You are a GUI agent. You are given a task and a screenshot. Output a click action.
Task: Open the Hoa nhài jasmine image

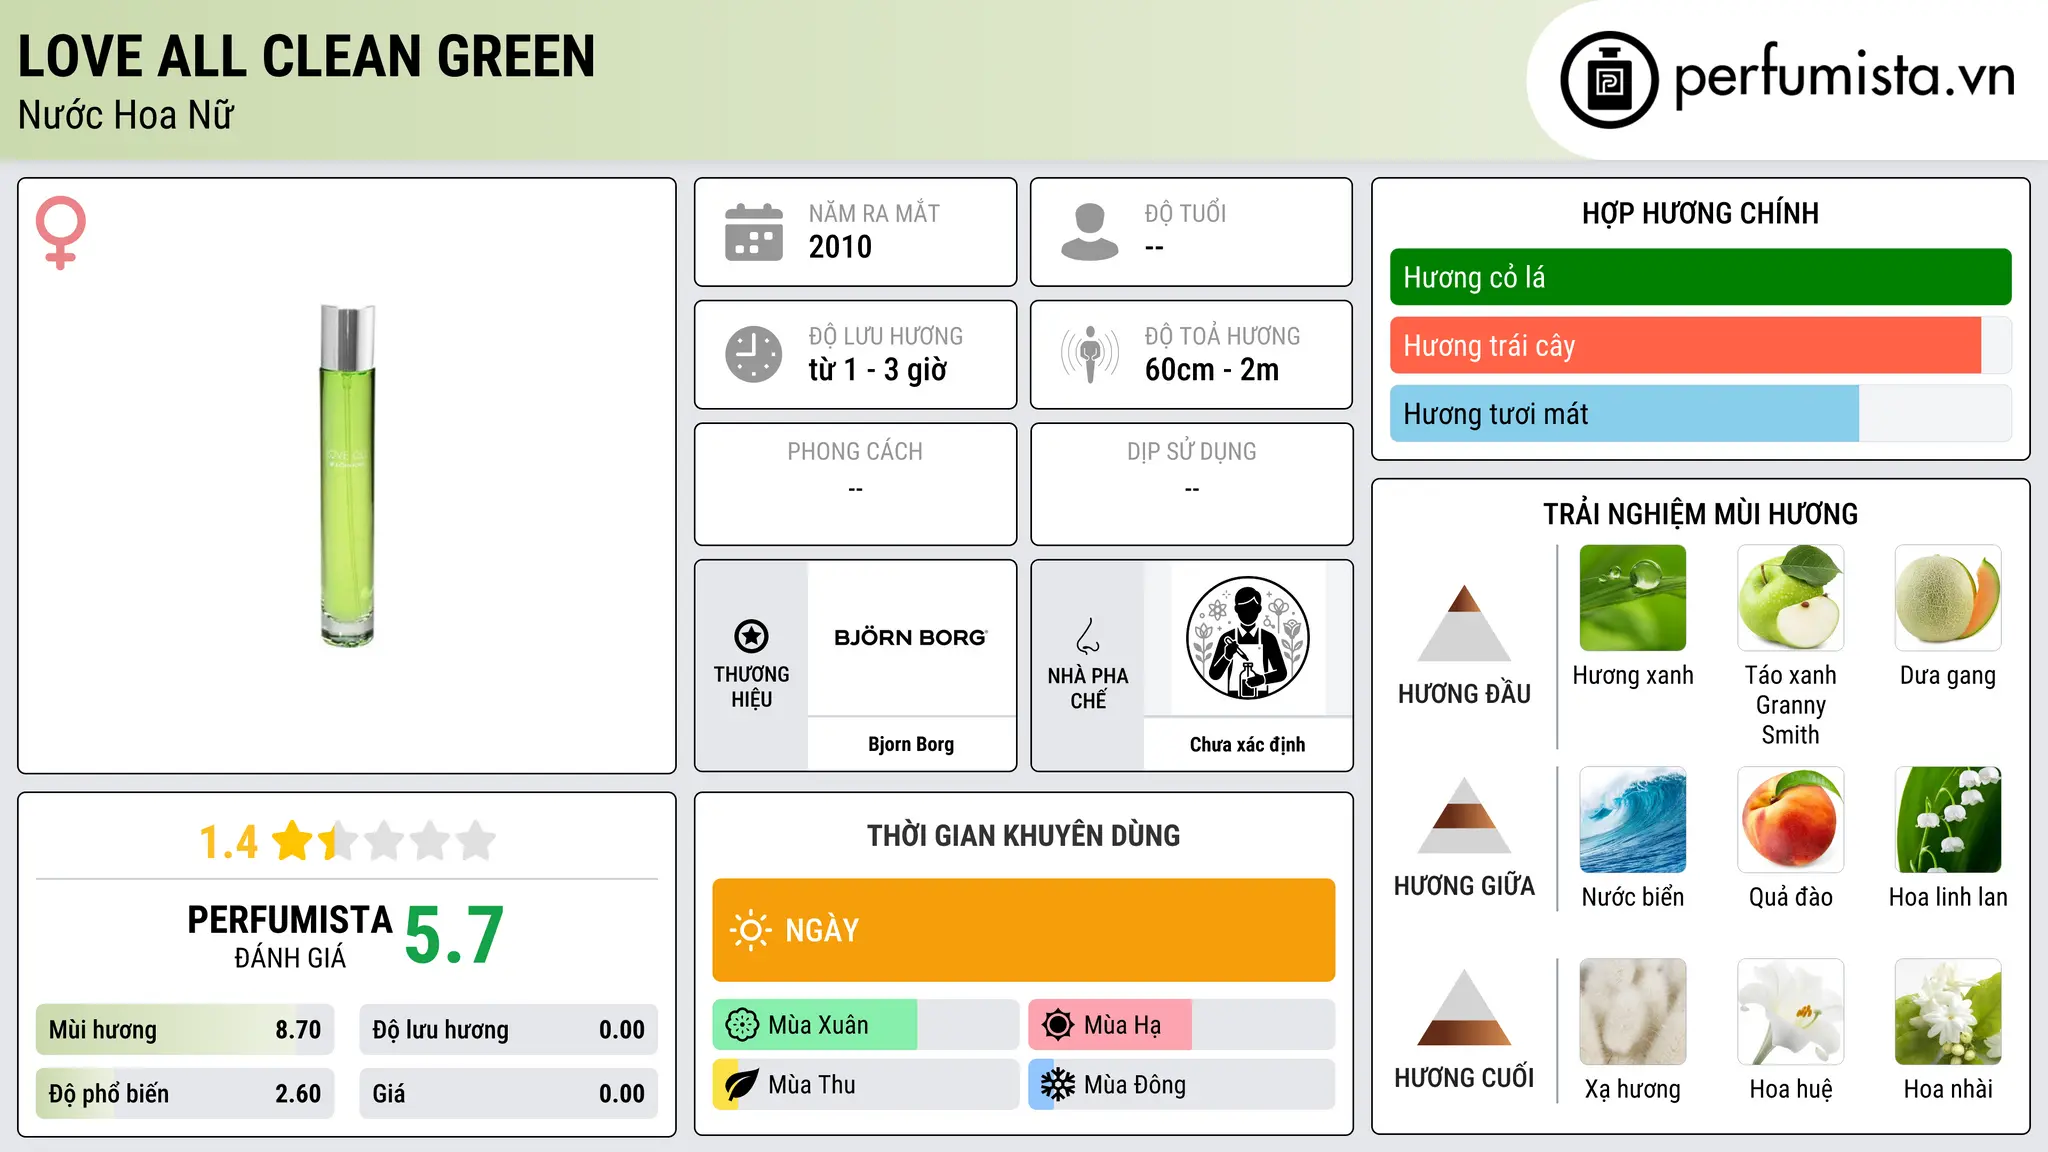click(1948, 1012)
